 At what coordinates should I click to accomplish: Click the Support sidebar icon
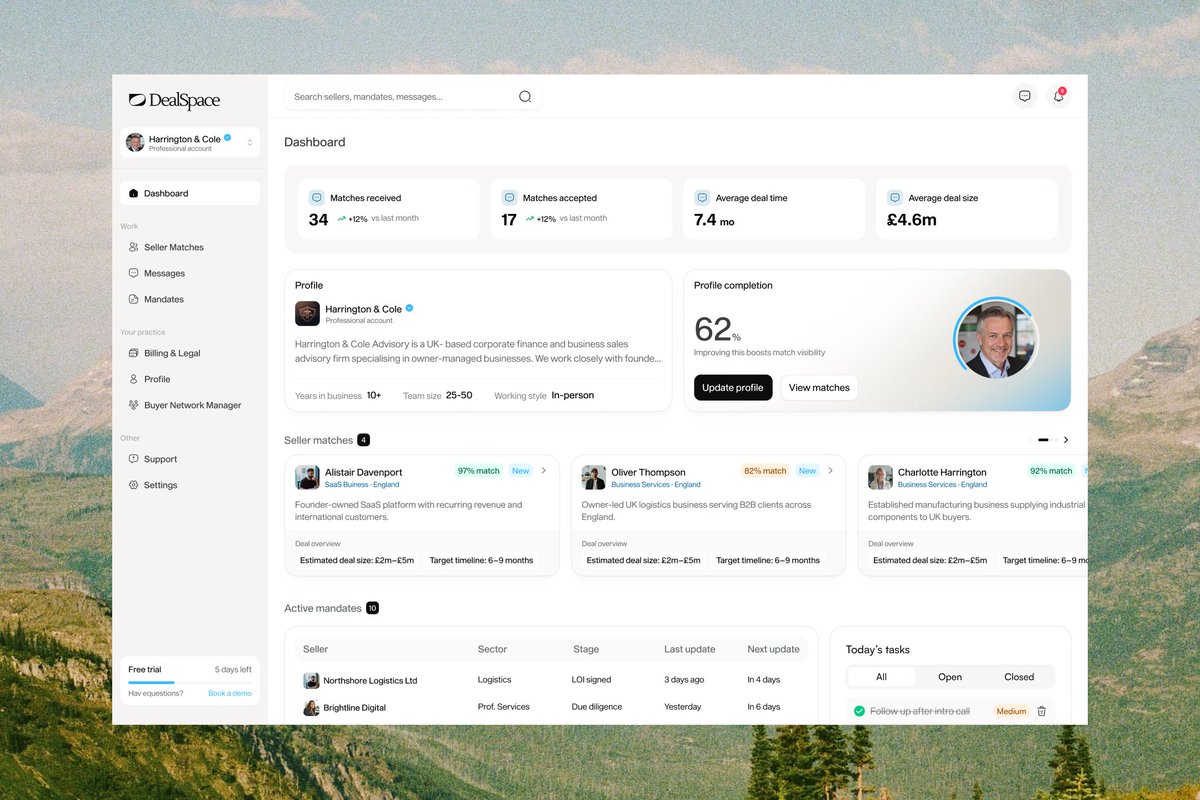coord(134,459)
